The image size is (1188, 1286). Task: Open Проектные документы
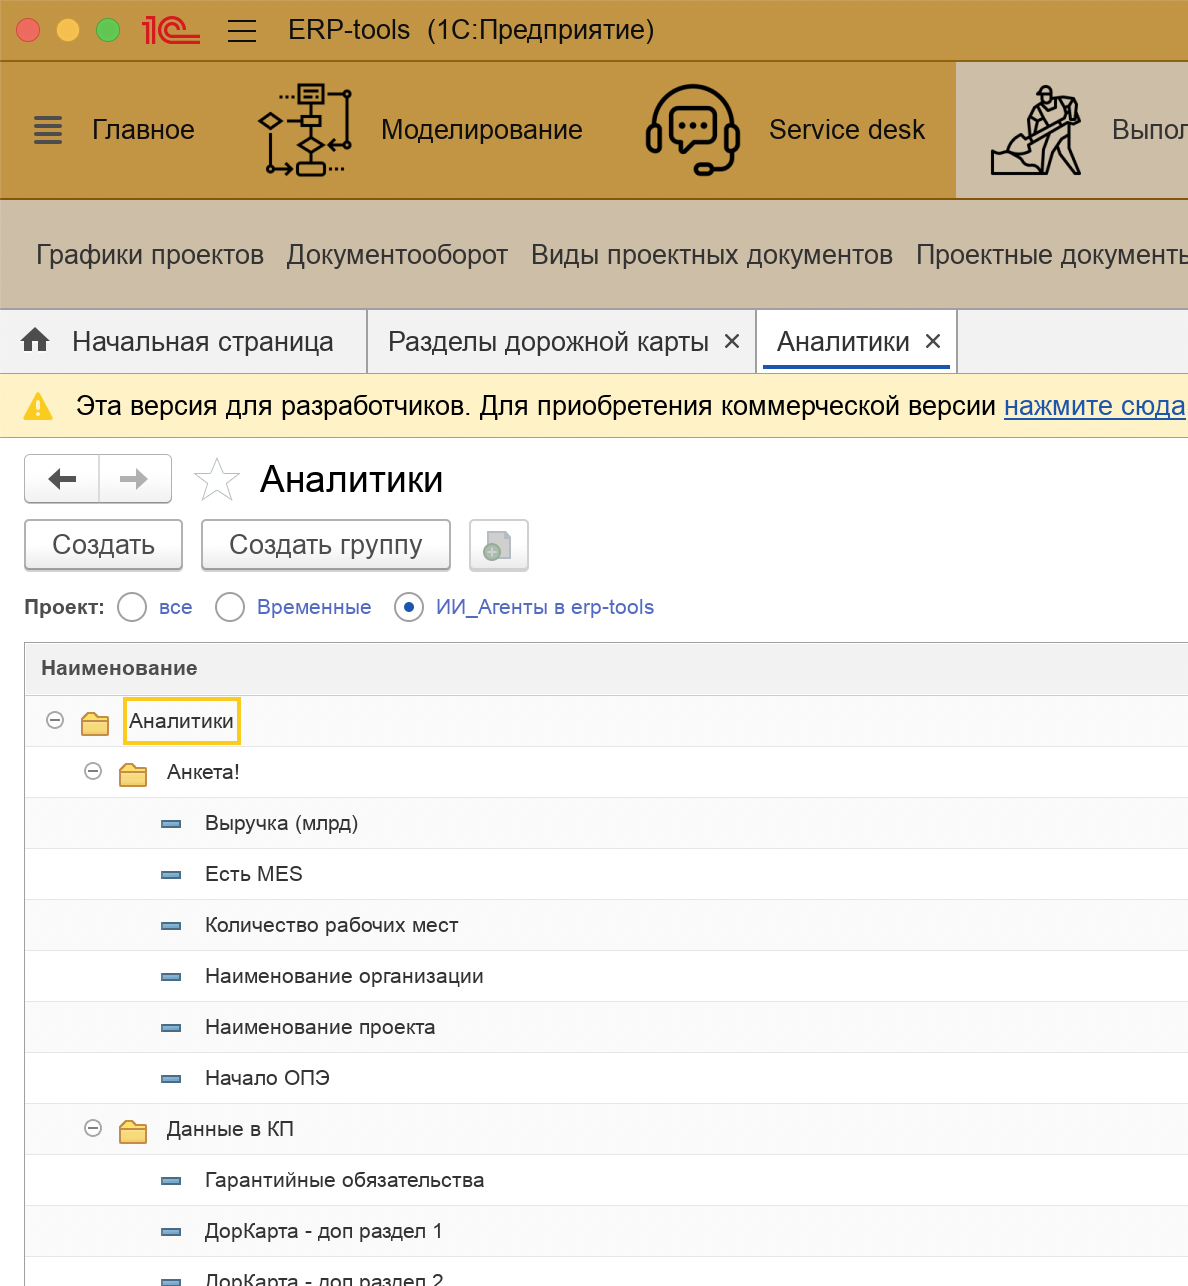(1052, 255)
